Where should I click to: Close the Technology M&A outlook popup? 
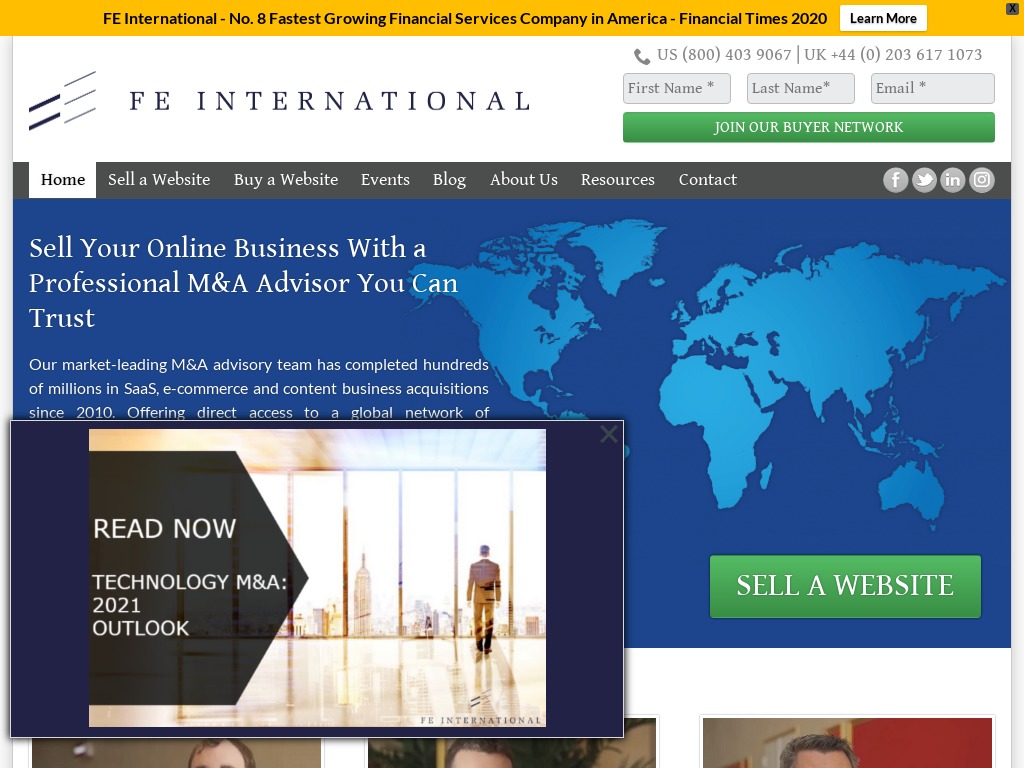609,434
